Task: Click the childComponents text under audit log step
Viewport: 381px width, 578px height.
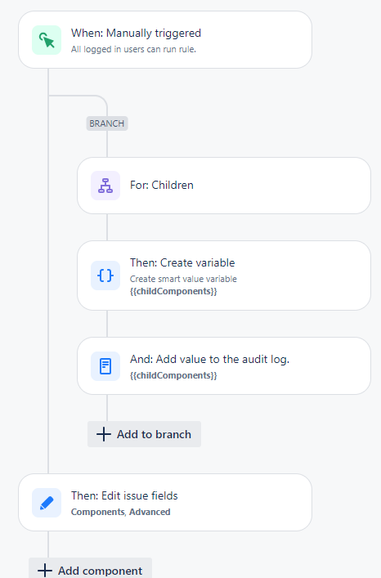Action: [x=173, y=375]
